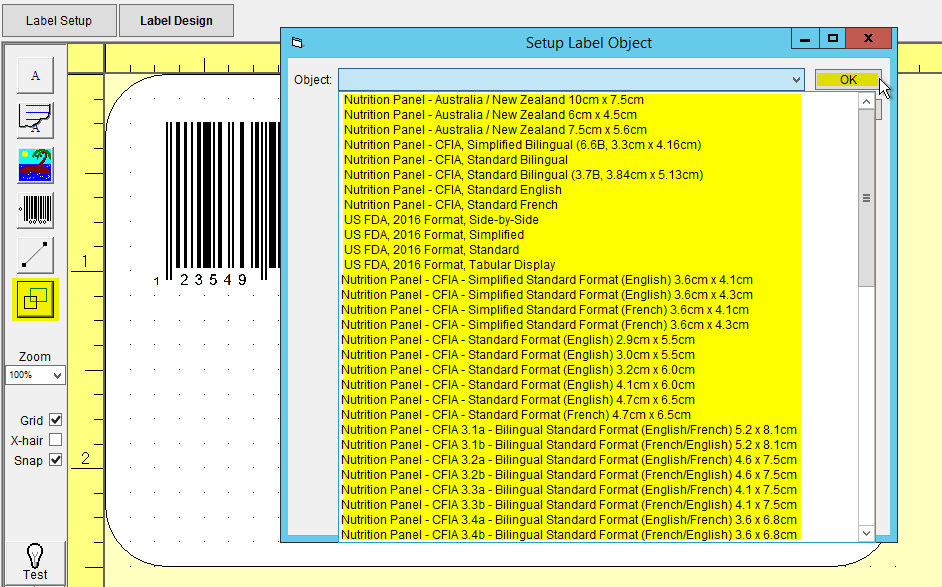Click the Object combo box field

(571, 79)
